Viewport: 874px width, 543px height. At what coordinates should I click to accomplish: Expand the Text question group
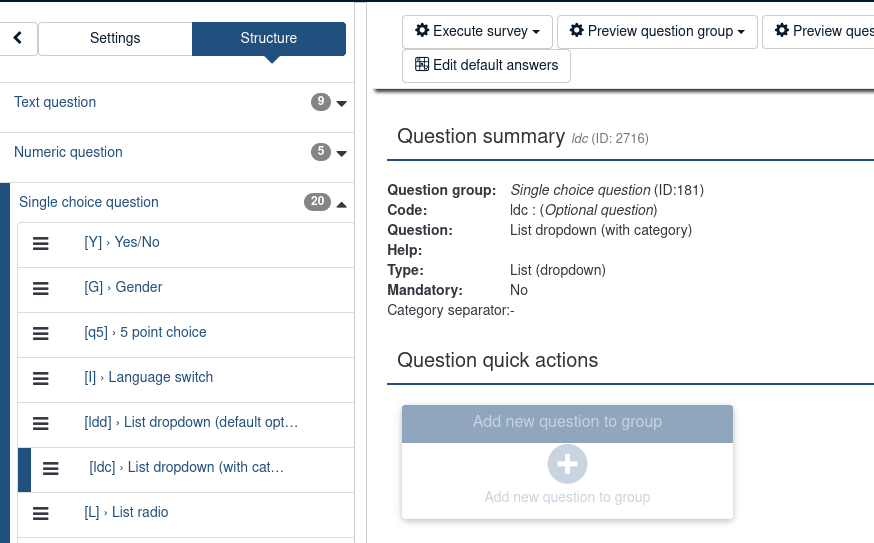[342, 103]
